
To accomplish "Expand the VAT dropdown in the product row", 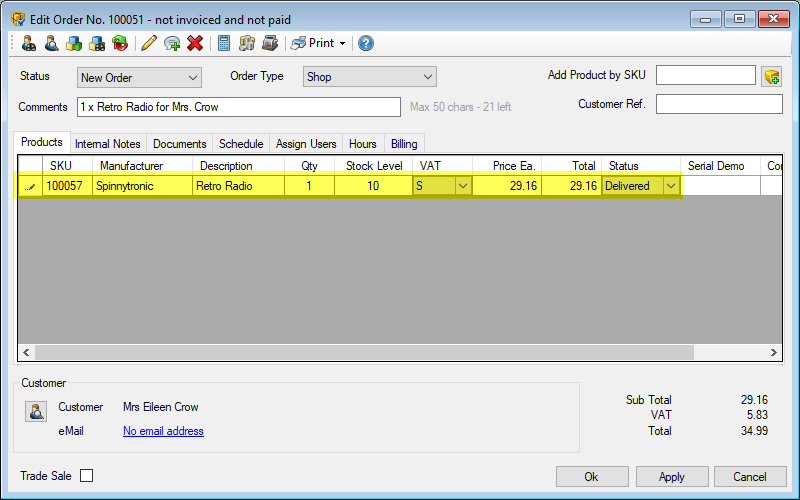I will click(462, 186).
